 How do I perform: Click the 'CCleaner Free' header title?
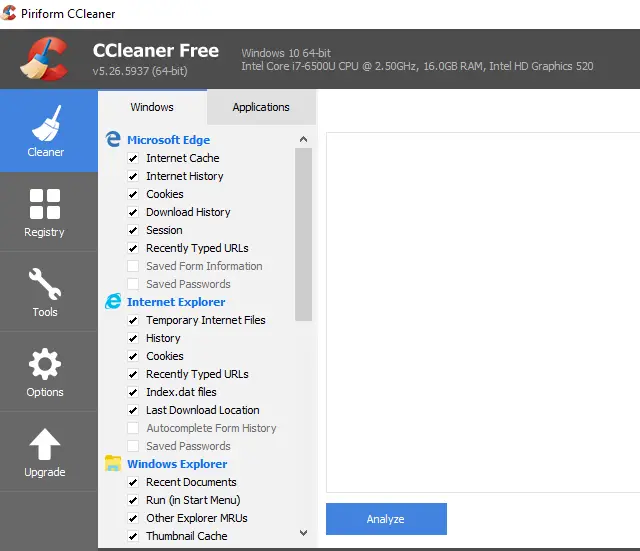156,51
